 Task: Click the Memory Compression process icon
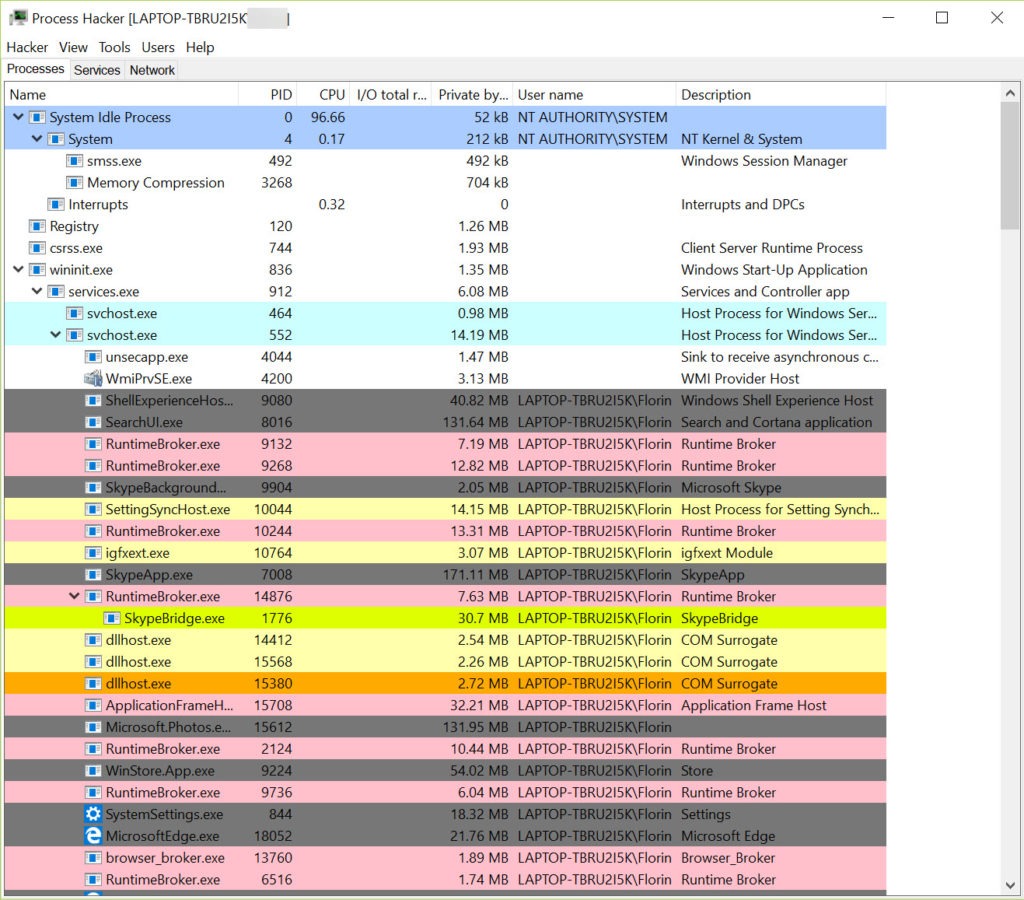tap(75, 183)
